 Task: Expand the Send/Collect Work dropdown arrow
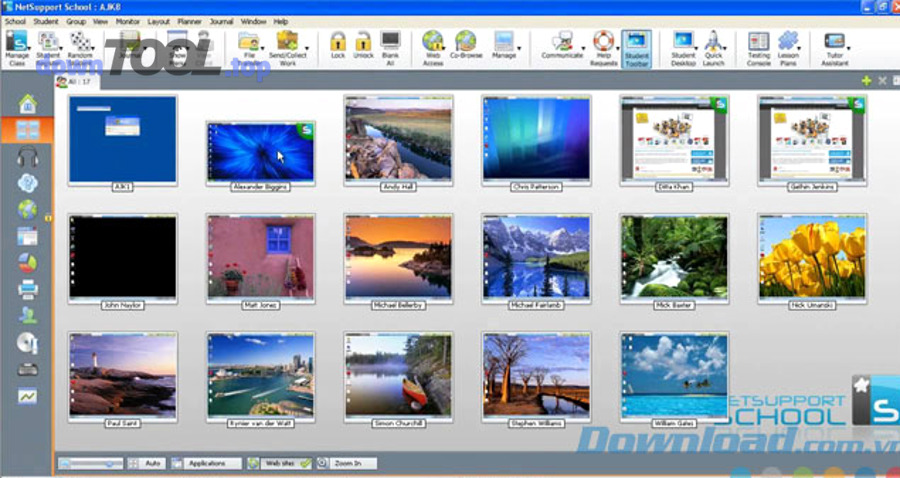pyautogui.click(x=306, y=48)
